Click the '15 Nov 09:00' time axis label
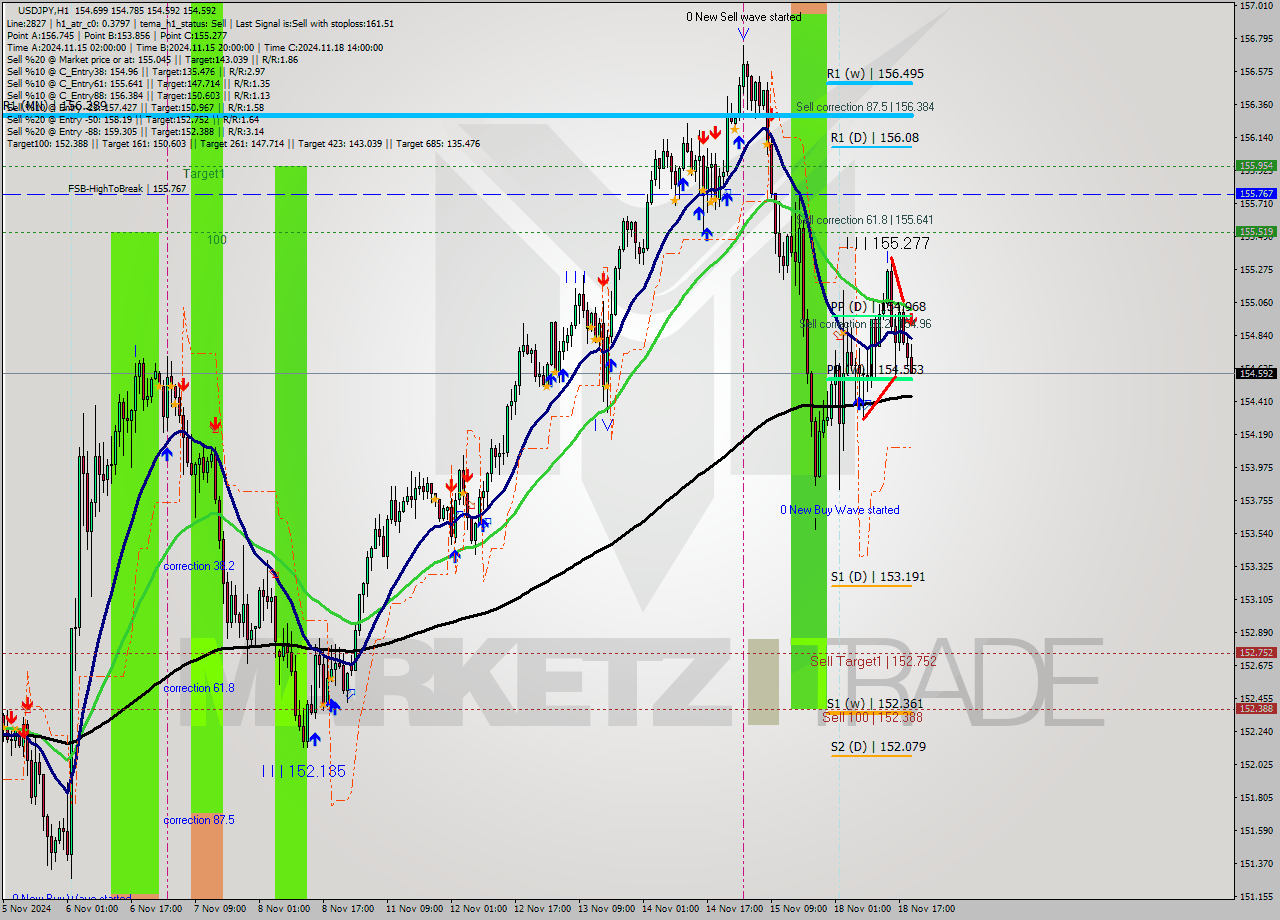 798,909
